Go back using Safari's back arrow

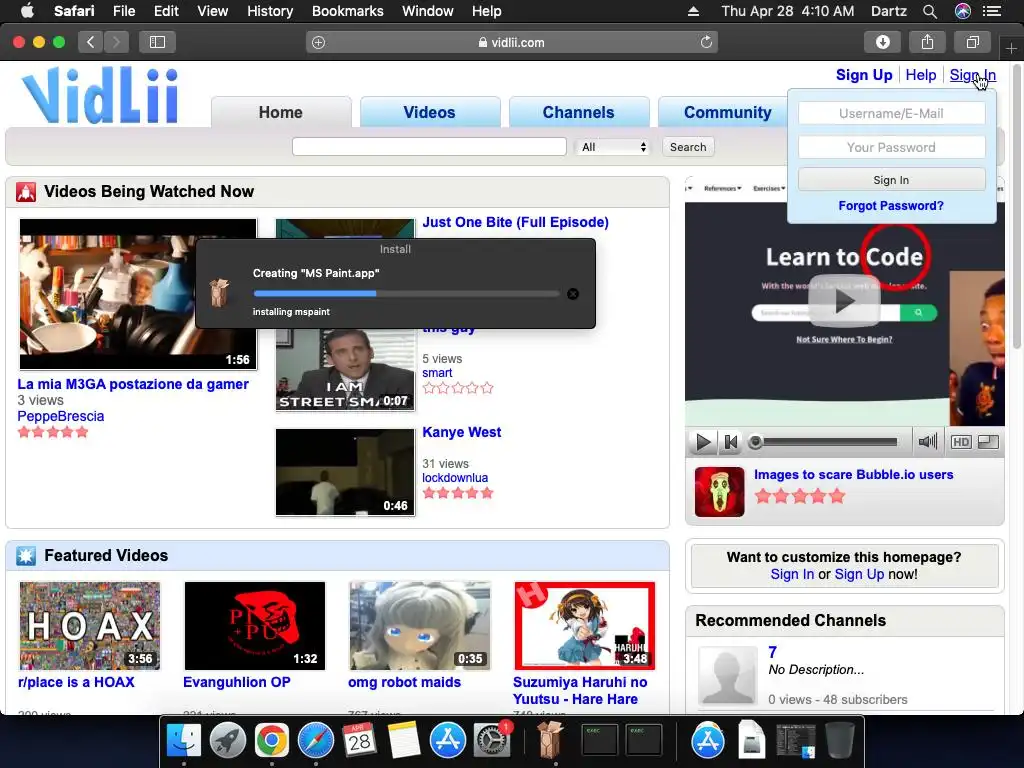90,42
